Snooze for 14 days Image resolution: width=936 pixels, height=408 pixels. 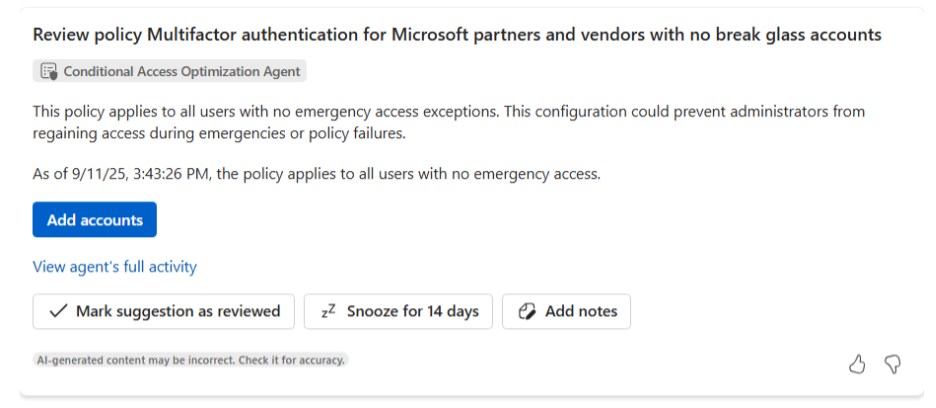412,312
